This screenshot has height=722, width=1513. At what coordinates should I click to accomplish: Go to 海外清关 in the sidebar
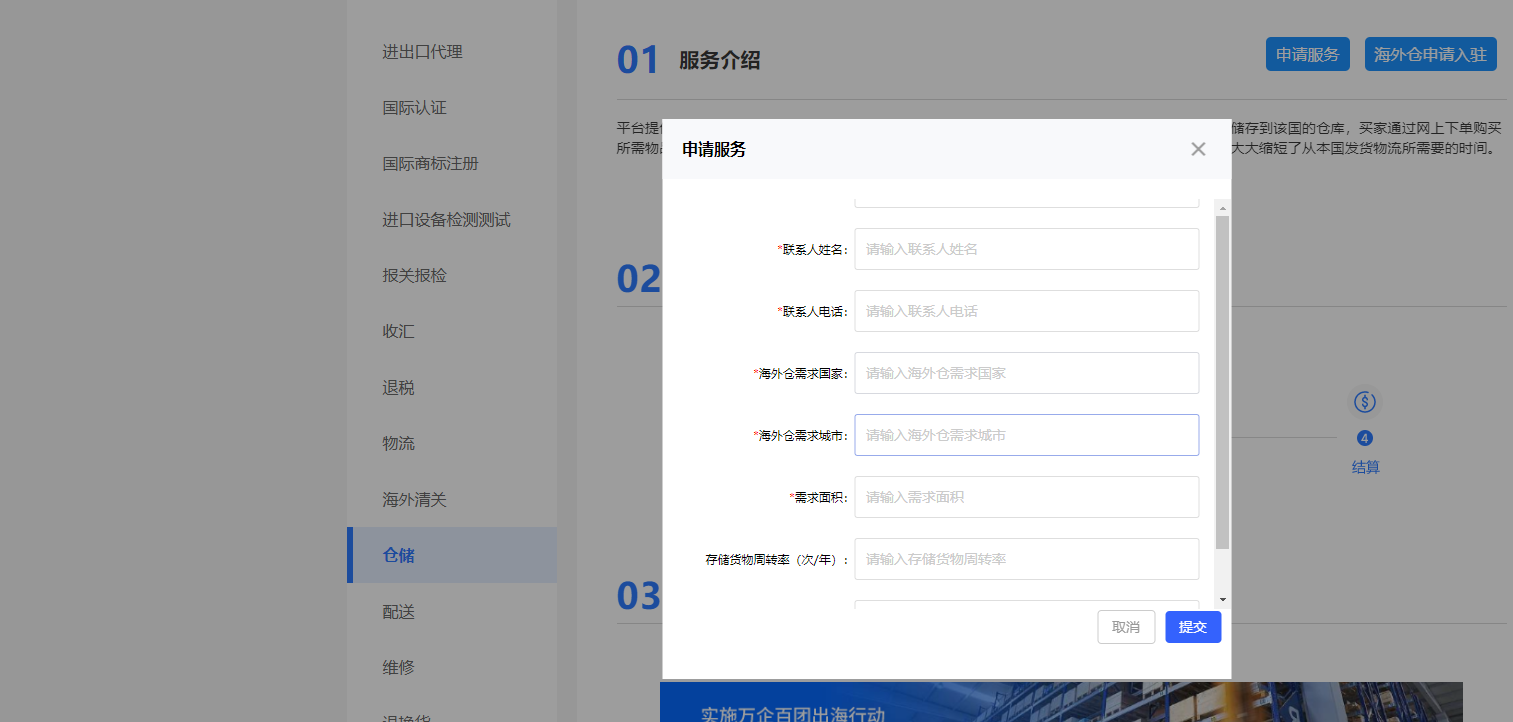pyautogui.click(x=414, y=499)
